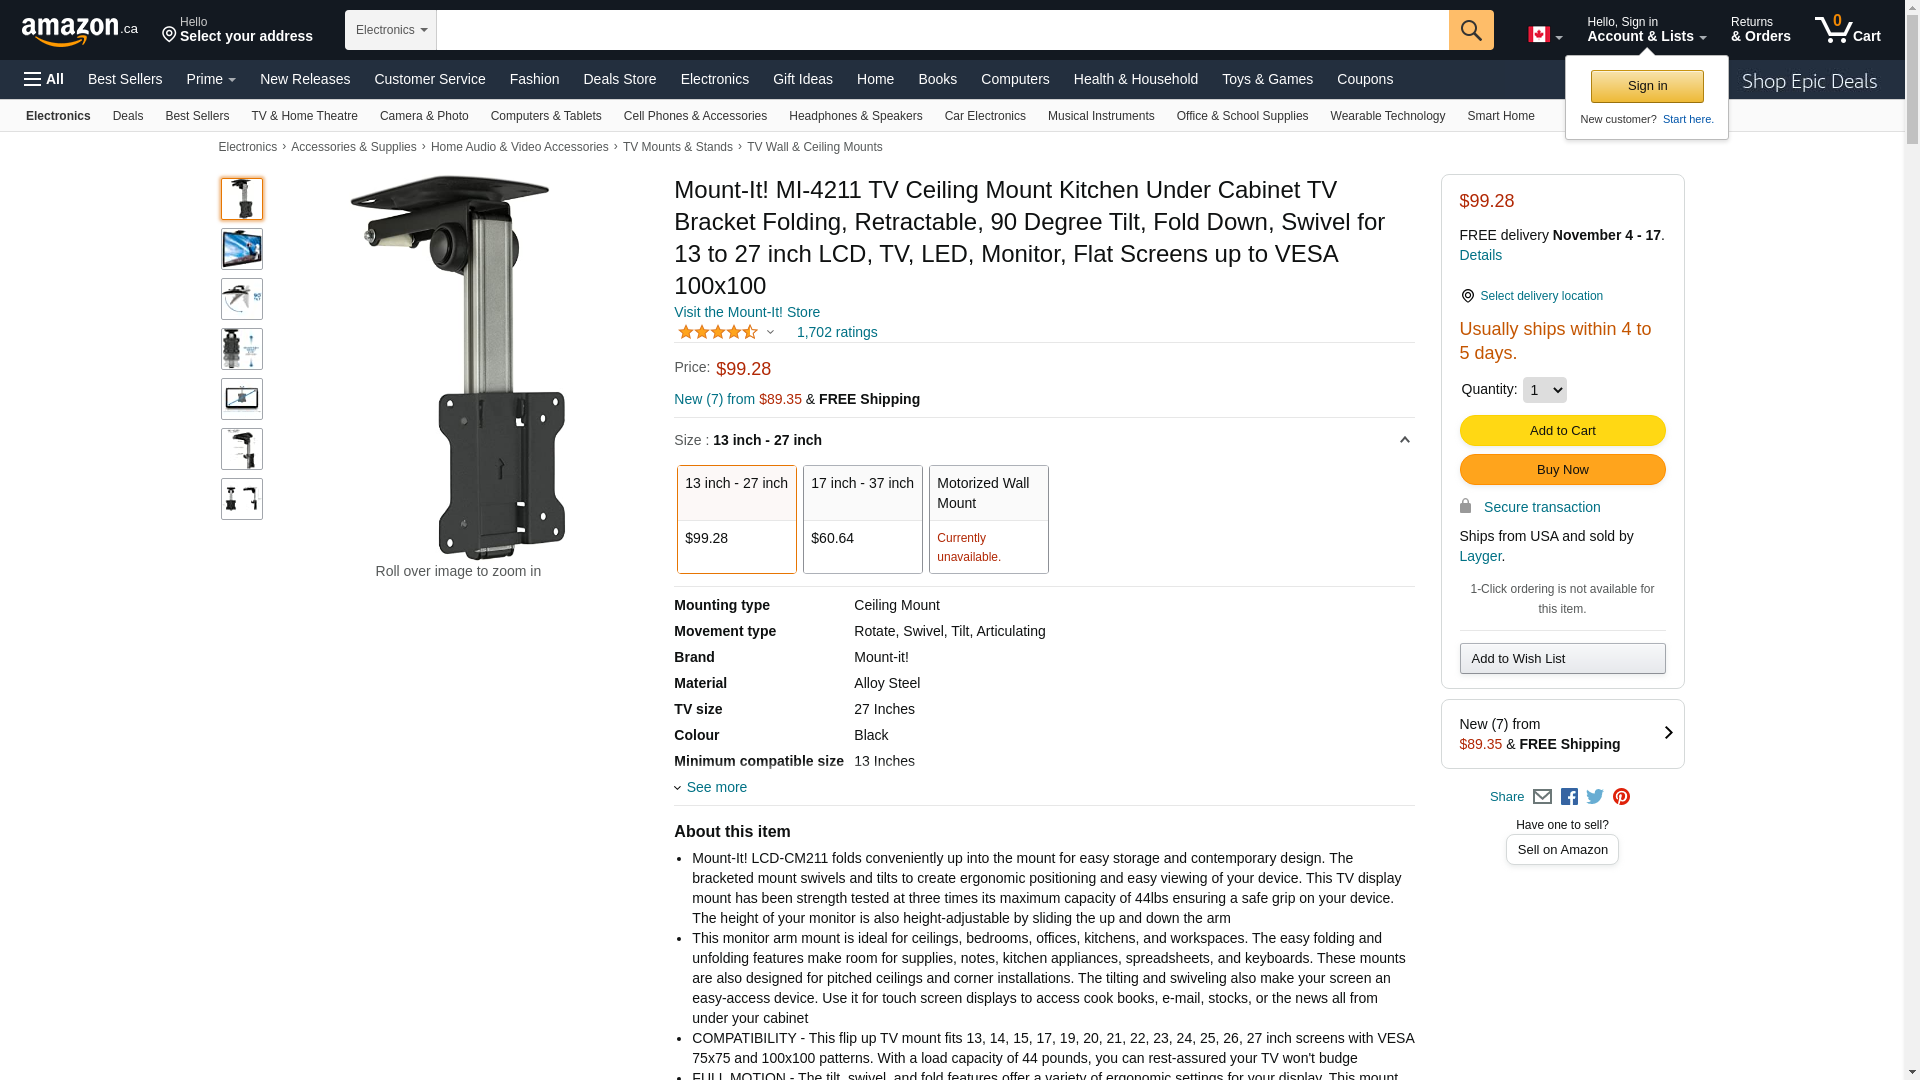Image resolution: width=1920 pixels, height=1080 pixels.
Task: Share via Pinterest icon
Action: pyautogui.click(x=1621, y=797)
